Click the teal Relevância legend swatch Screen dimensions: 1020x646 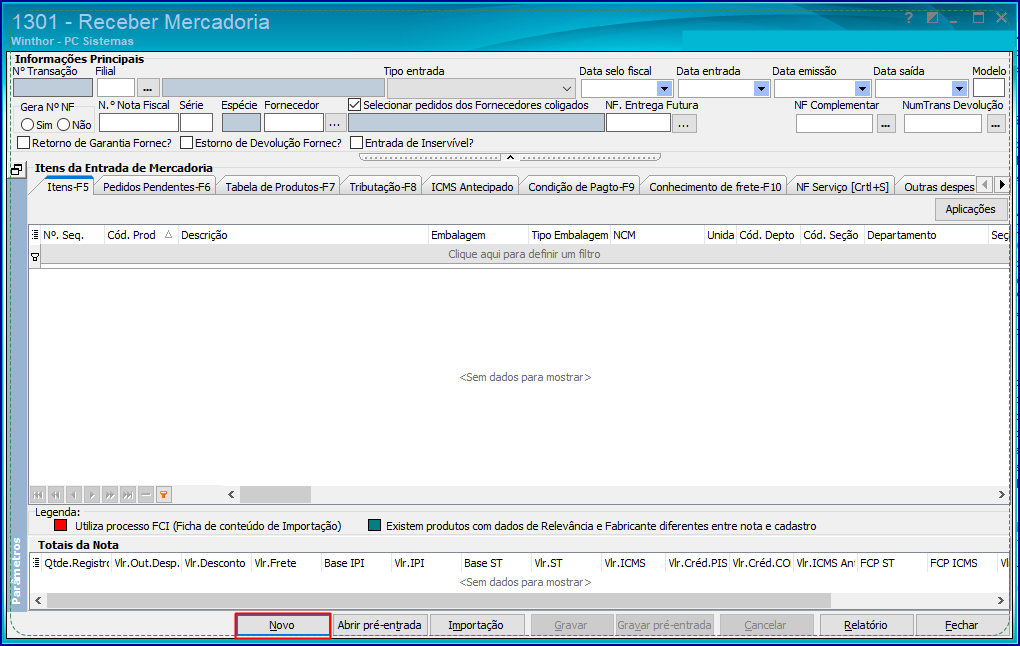click(x=374, y=525)
